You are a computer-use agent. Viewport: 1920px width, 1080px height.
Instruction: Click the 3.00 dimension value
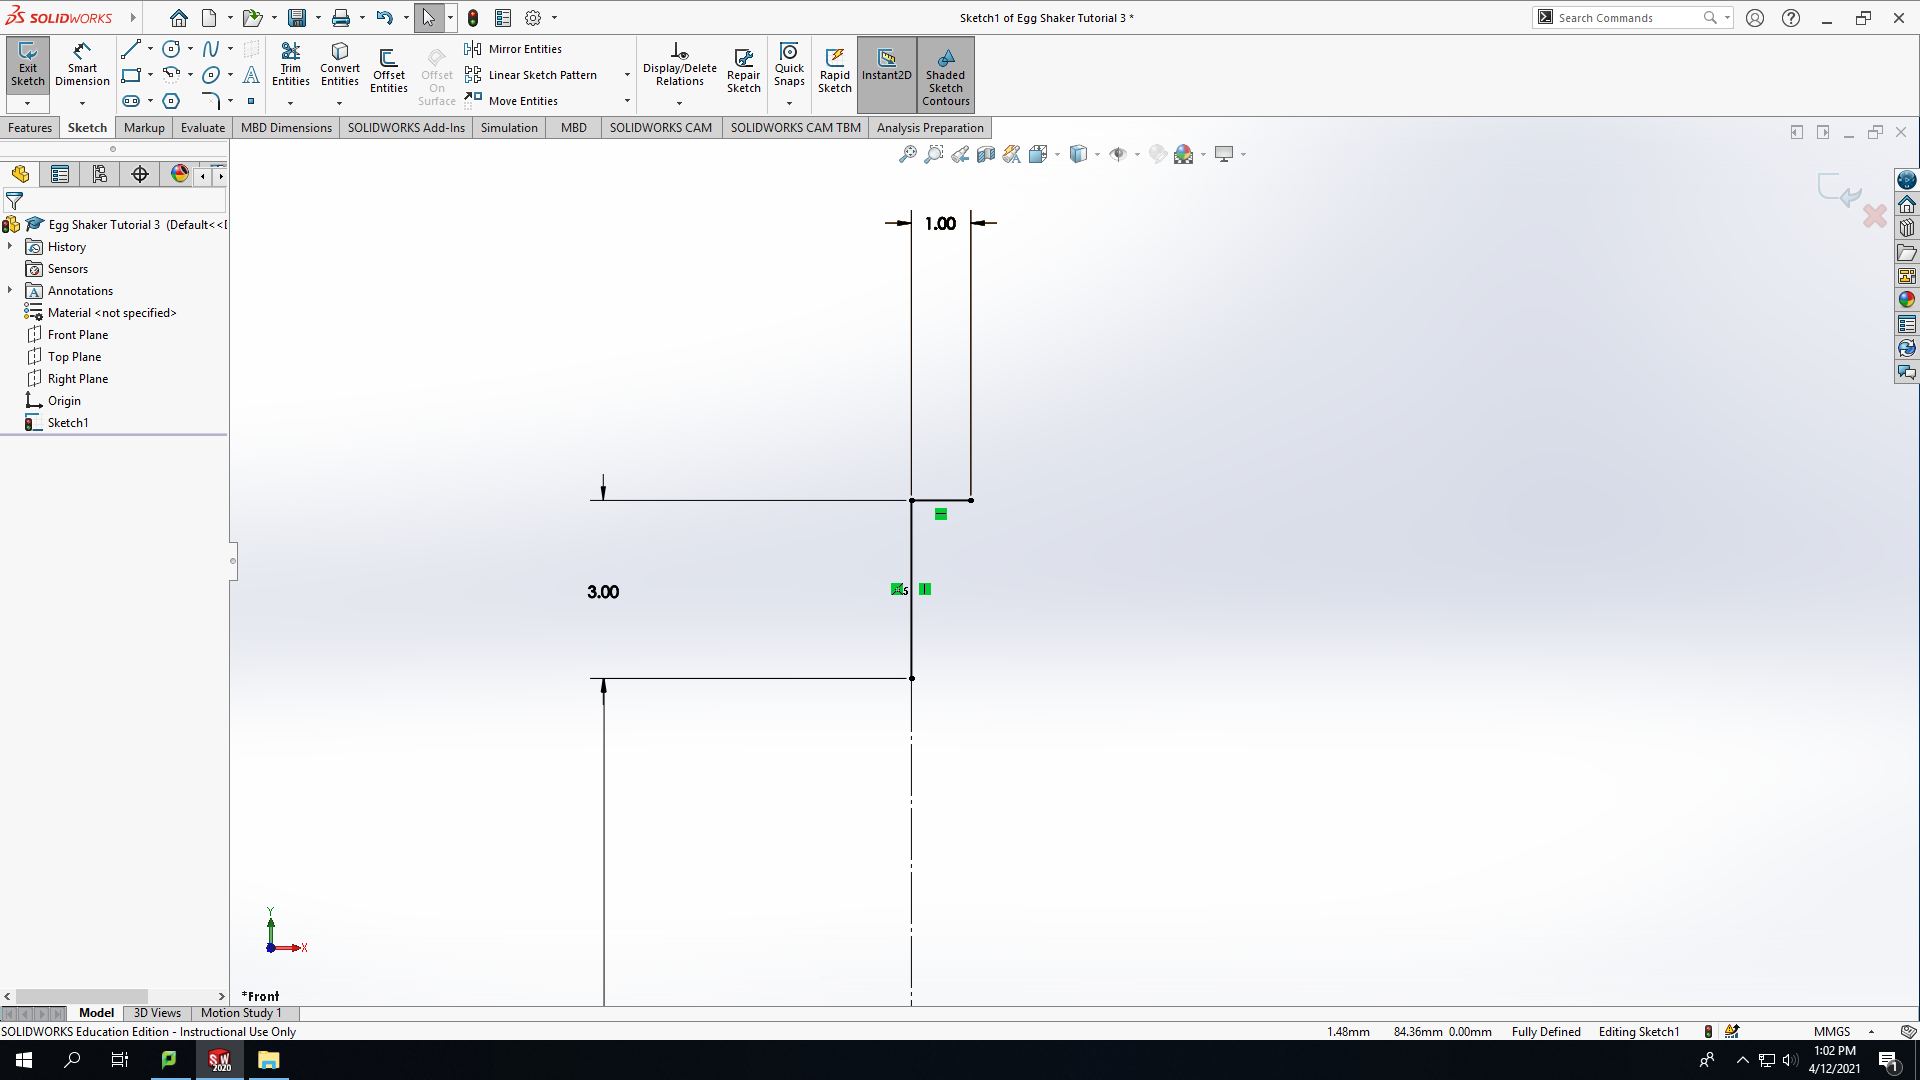click(x=603, y=592)
